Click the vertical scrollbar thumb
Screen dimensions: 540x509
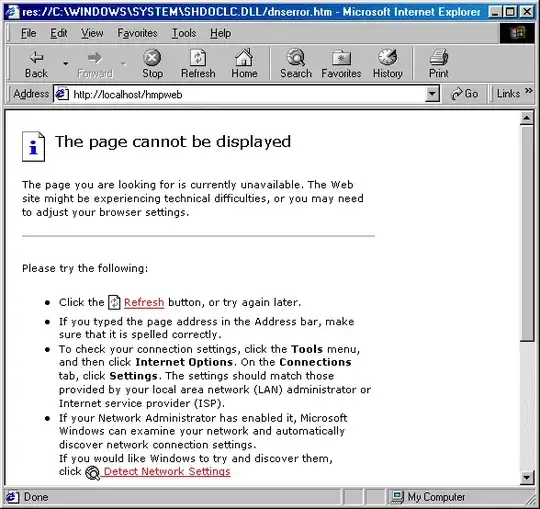(527, 233)
